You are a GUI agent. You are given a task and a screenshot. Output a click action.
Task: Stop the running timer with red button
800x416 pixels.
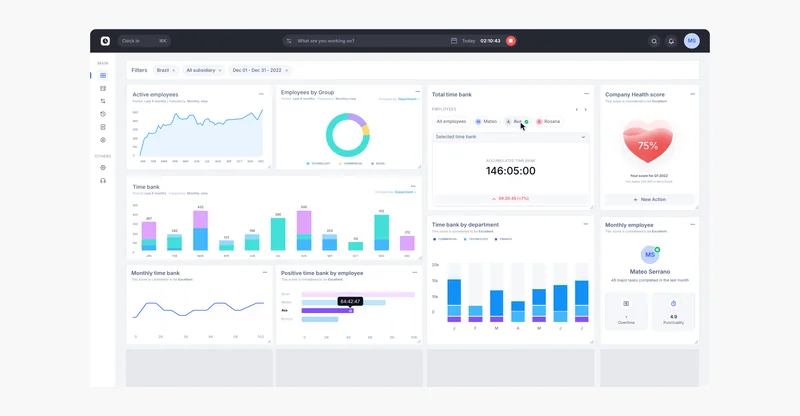click(x=511, y=41)
